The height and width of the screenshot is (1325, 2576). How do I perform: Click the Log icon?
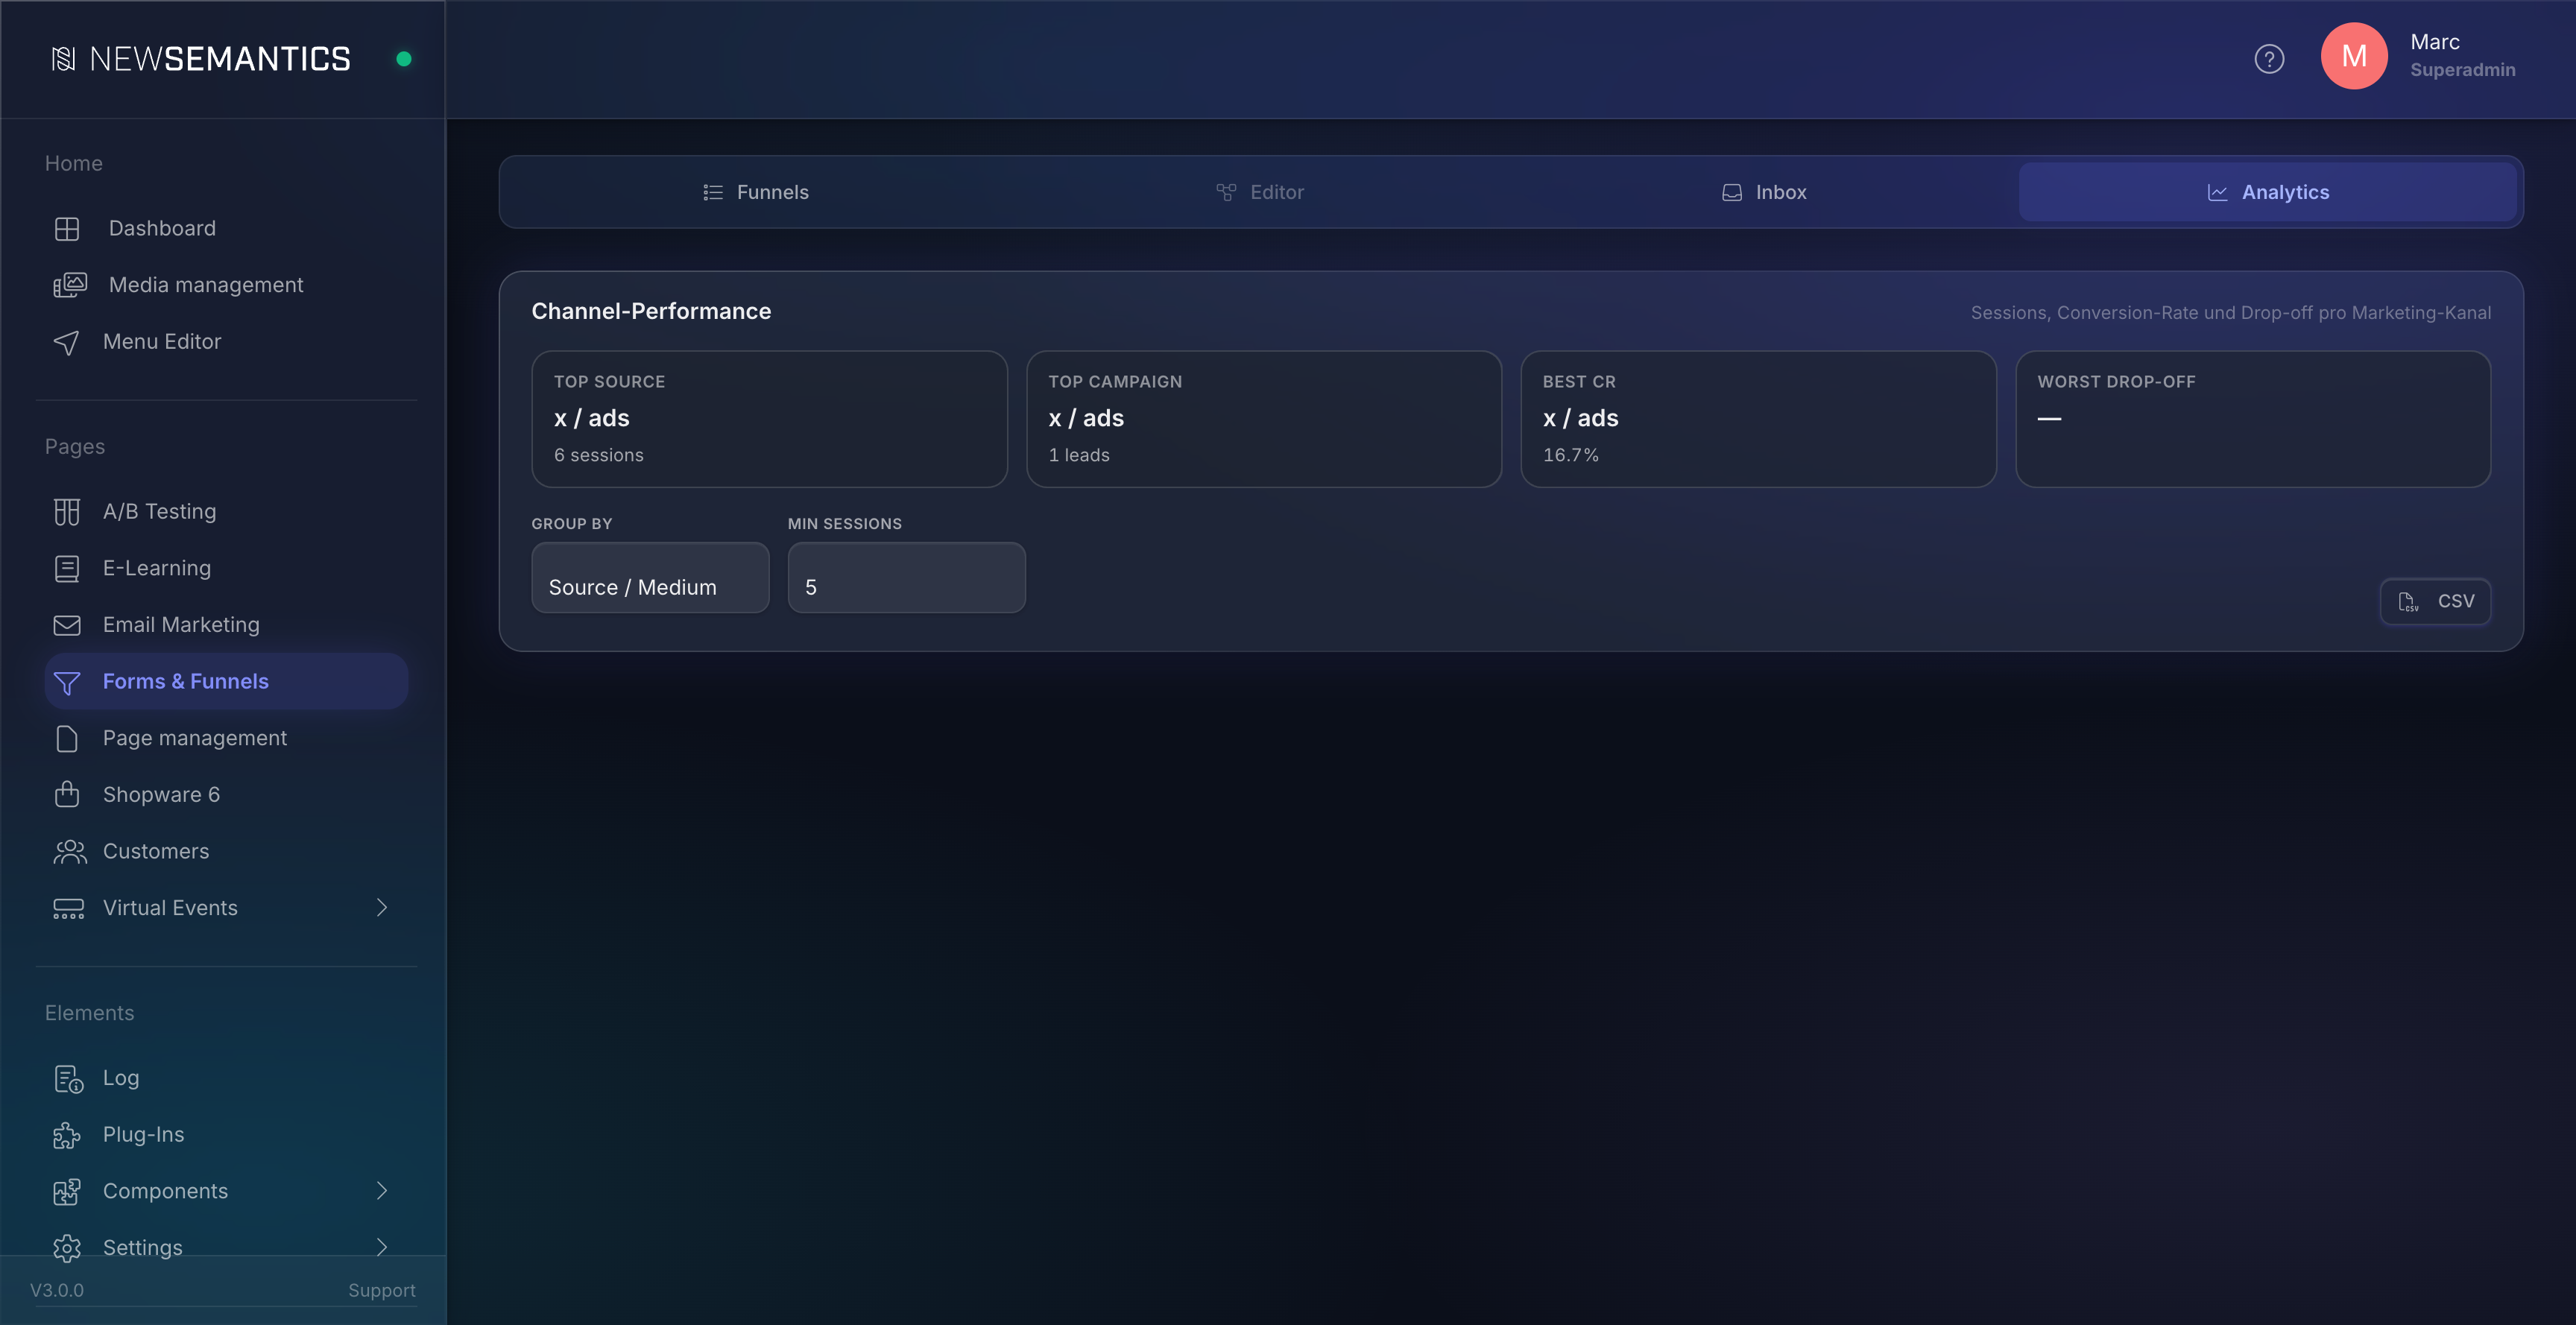pyautogui.click(x=68, y=1079)
